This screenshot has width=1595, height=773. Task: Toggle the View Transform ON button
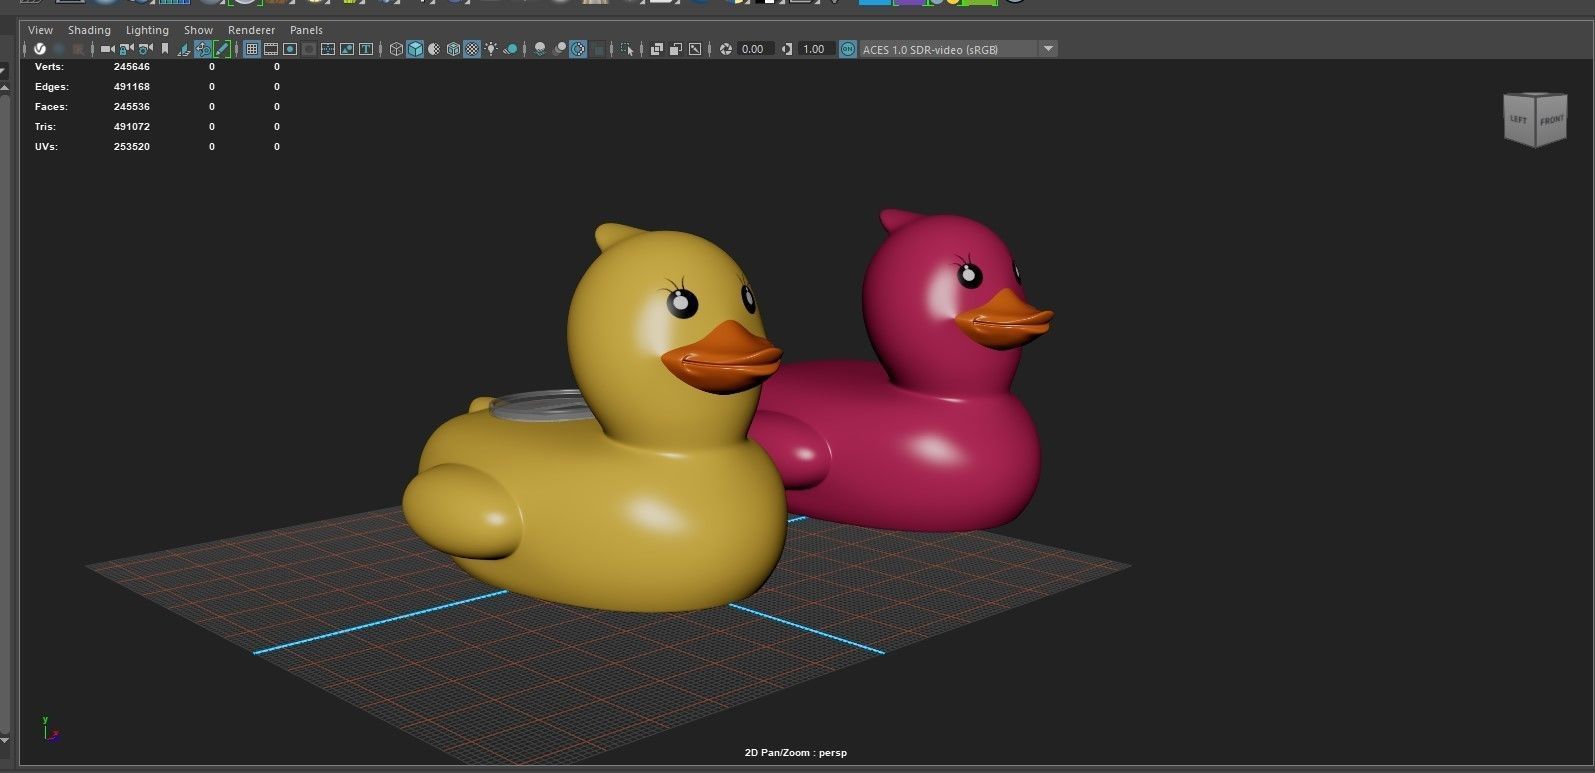[848, 49]
